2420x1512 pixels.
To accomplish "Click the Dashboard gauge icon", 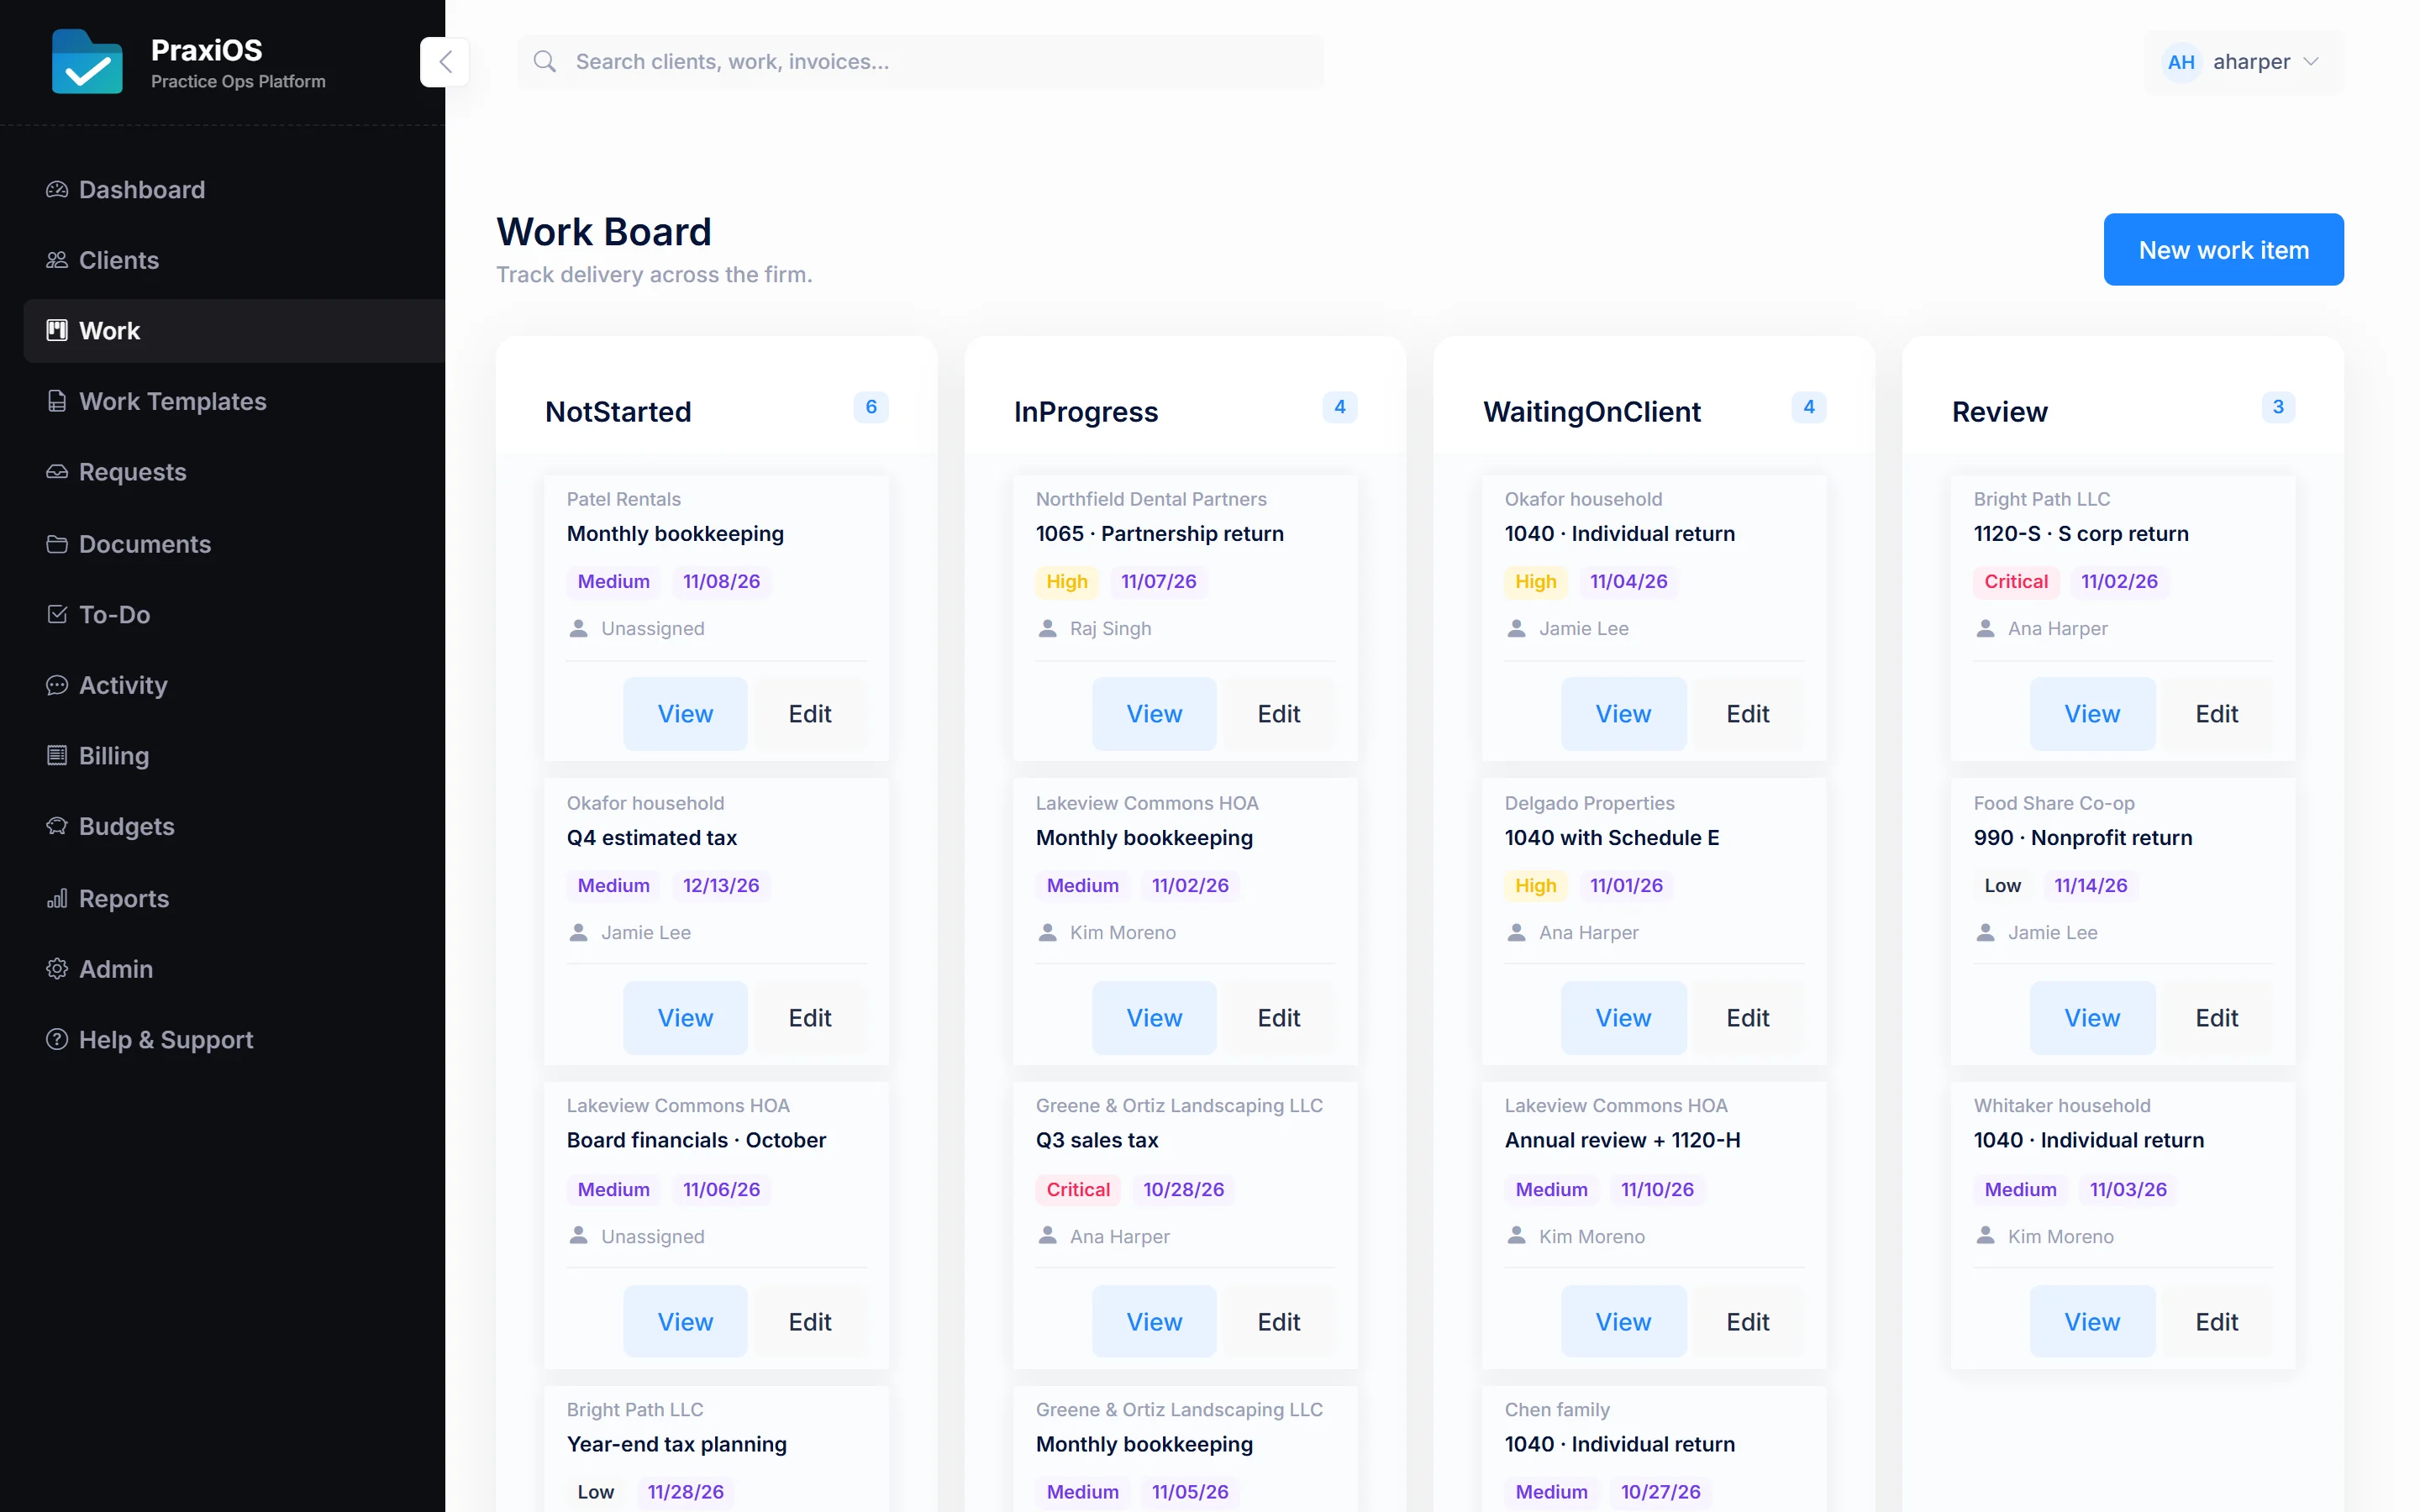I will [57, 189].
